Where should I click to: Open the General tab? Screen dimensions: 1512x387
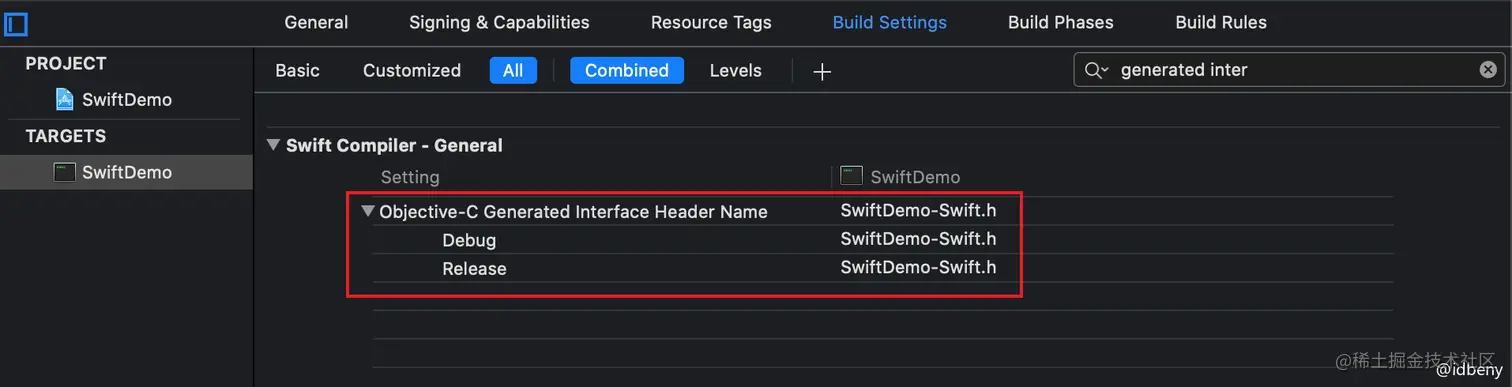tap(316, 22)
